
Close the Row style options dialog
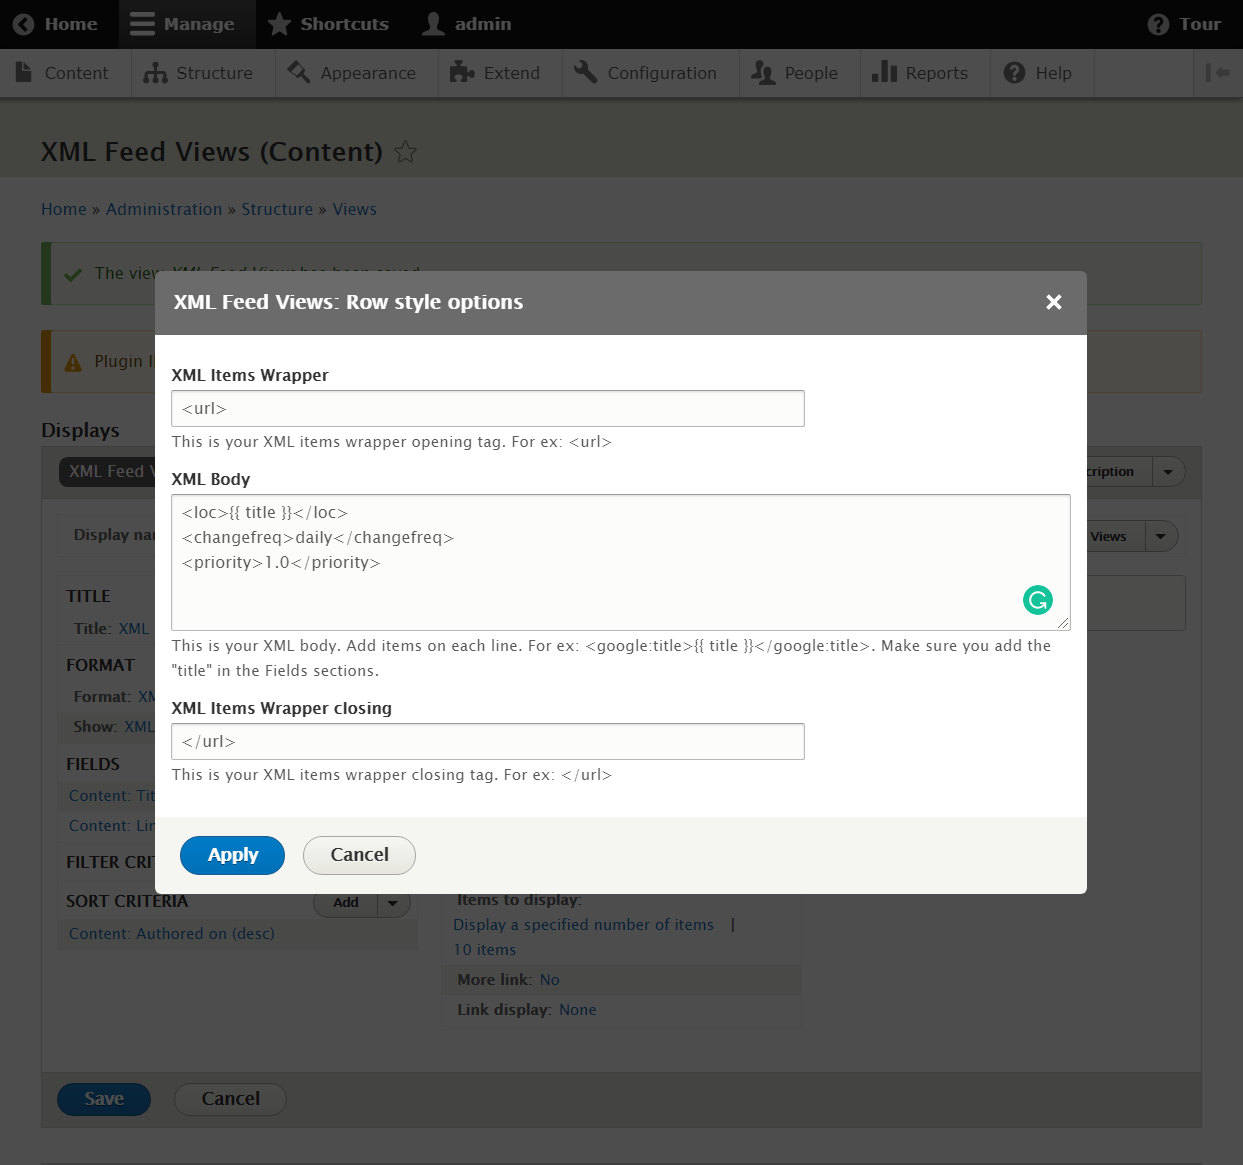click(x=1054, y=302)
